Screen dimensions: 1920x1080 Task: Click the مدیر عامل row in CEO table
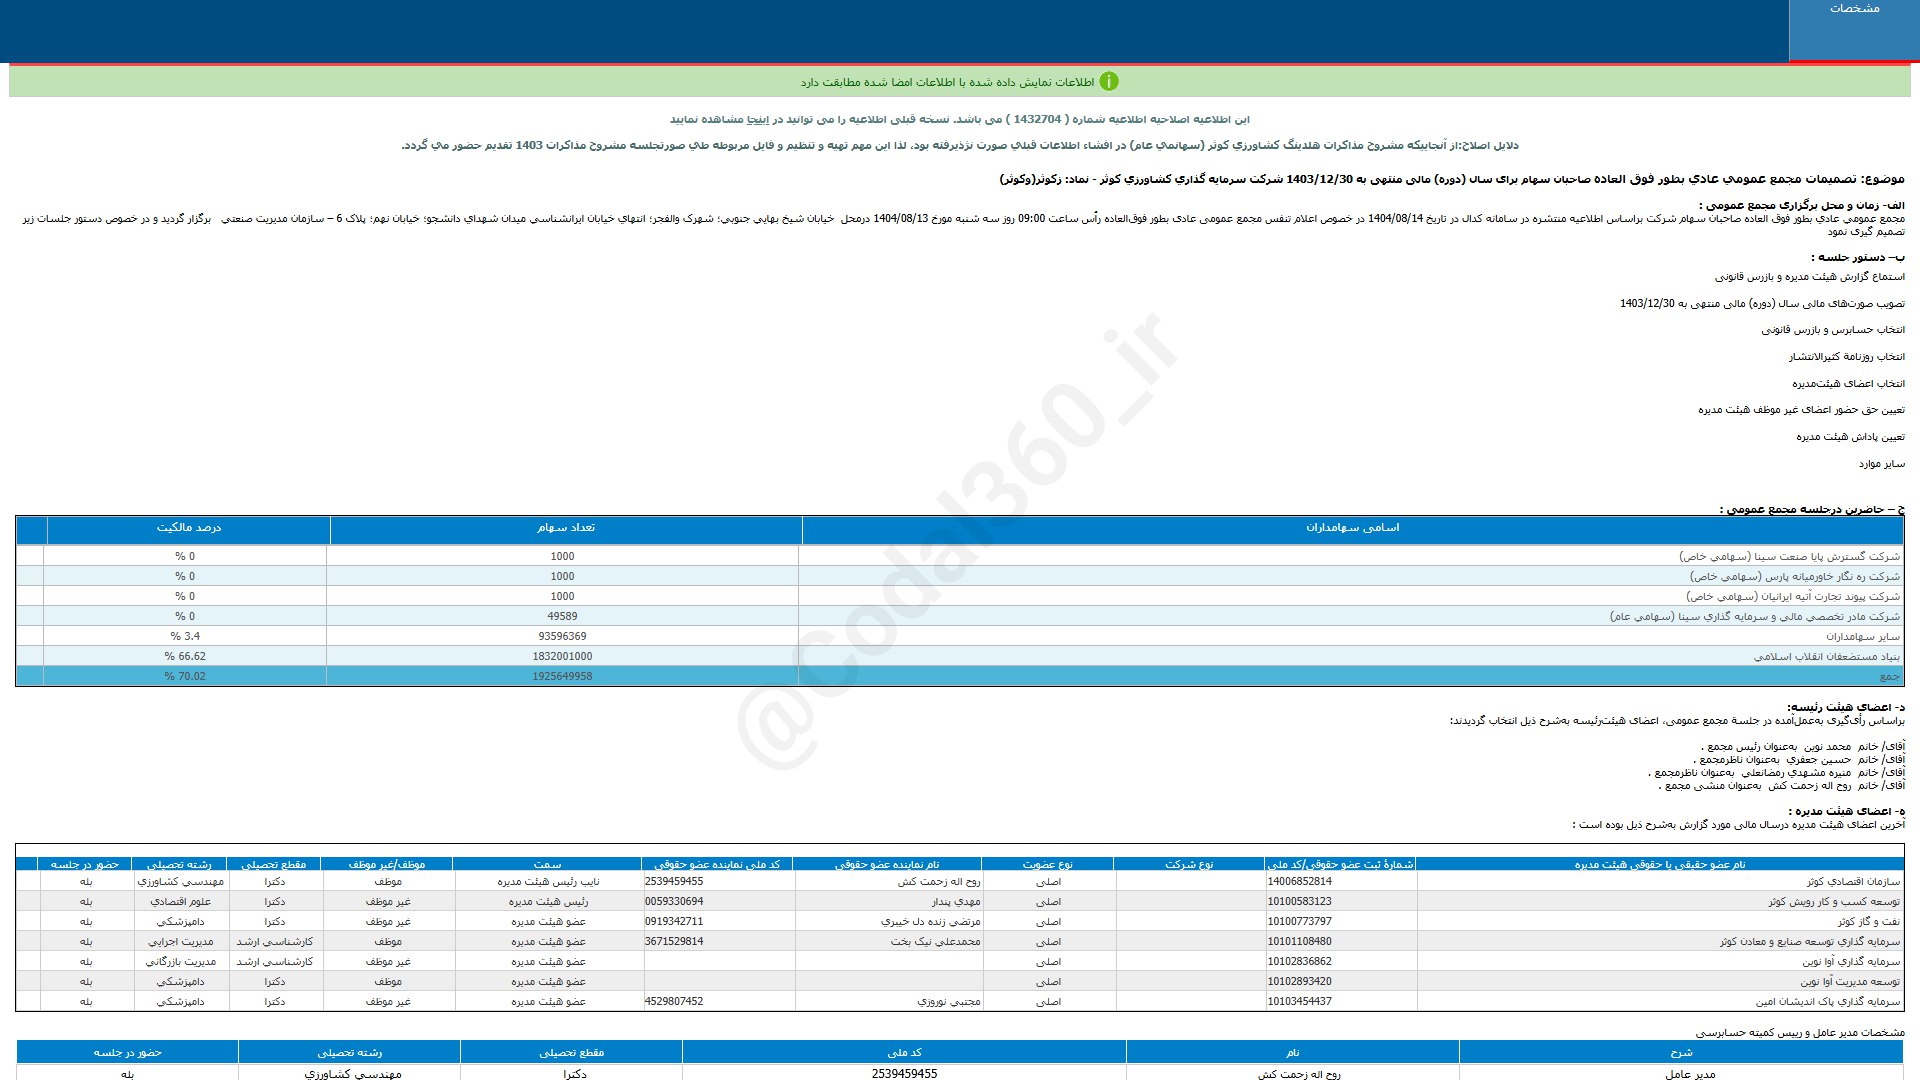[x=1690, y=1074]
